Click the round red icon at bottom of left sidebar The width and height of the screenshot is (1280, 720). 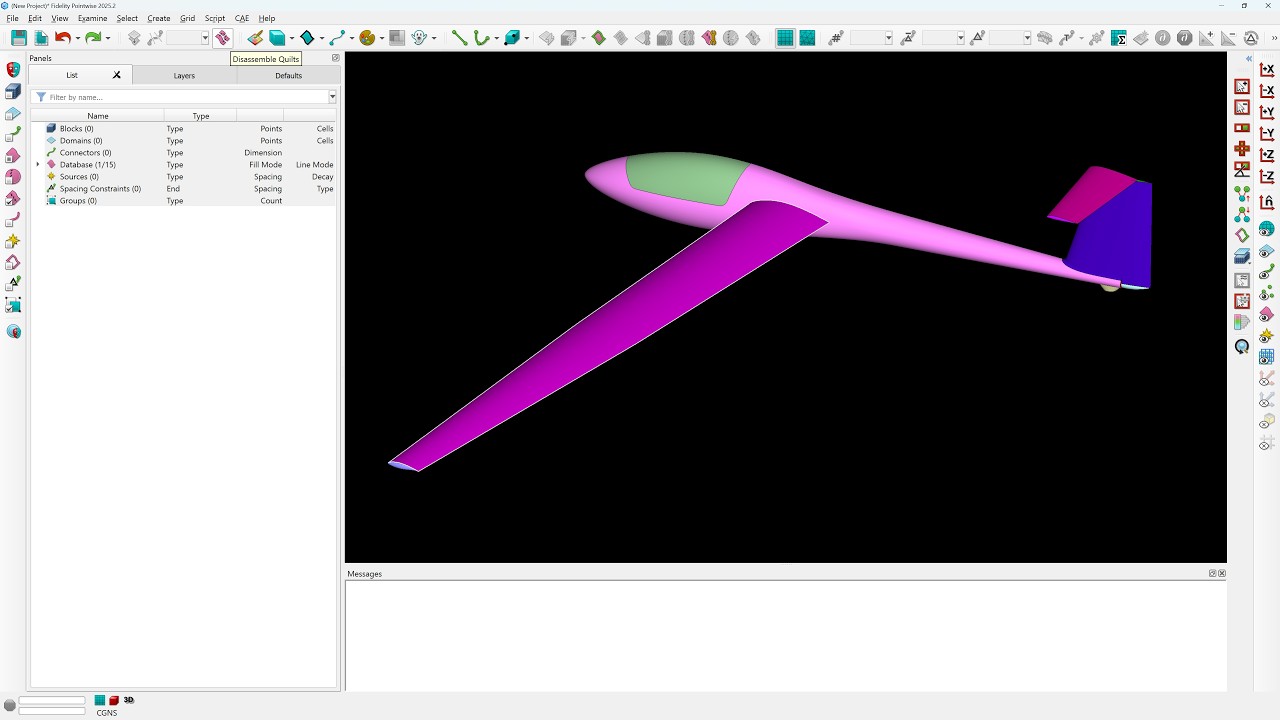pos(13,331)
